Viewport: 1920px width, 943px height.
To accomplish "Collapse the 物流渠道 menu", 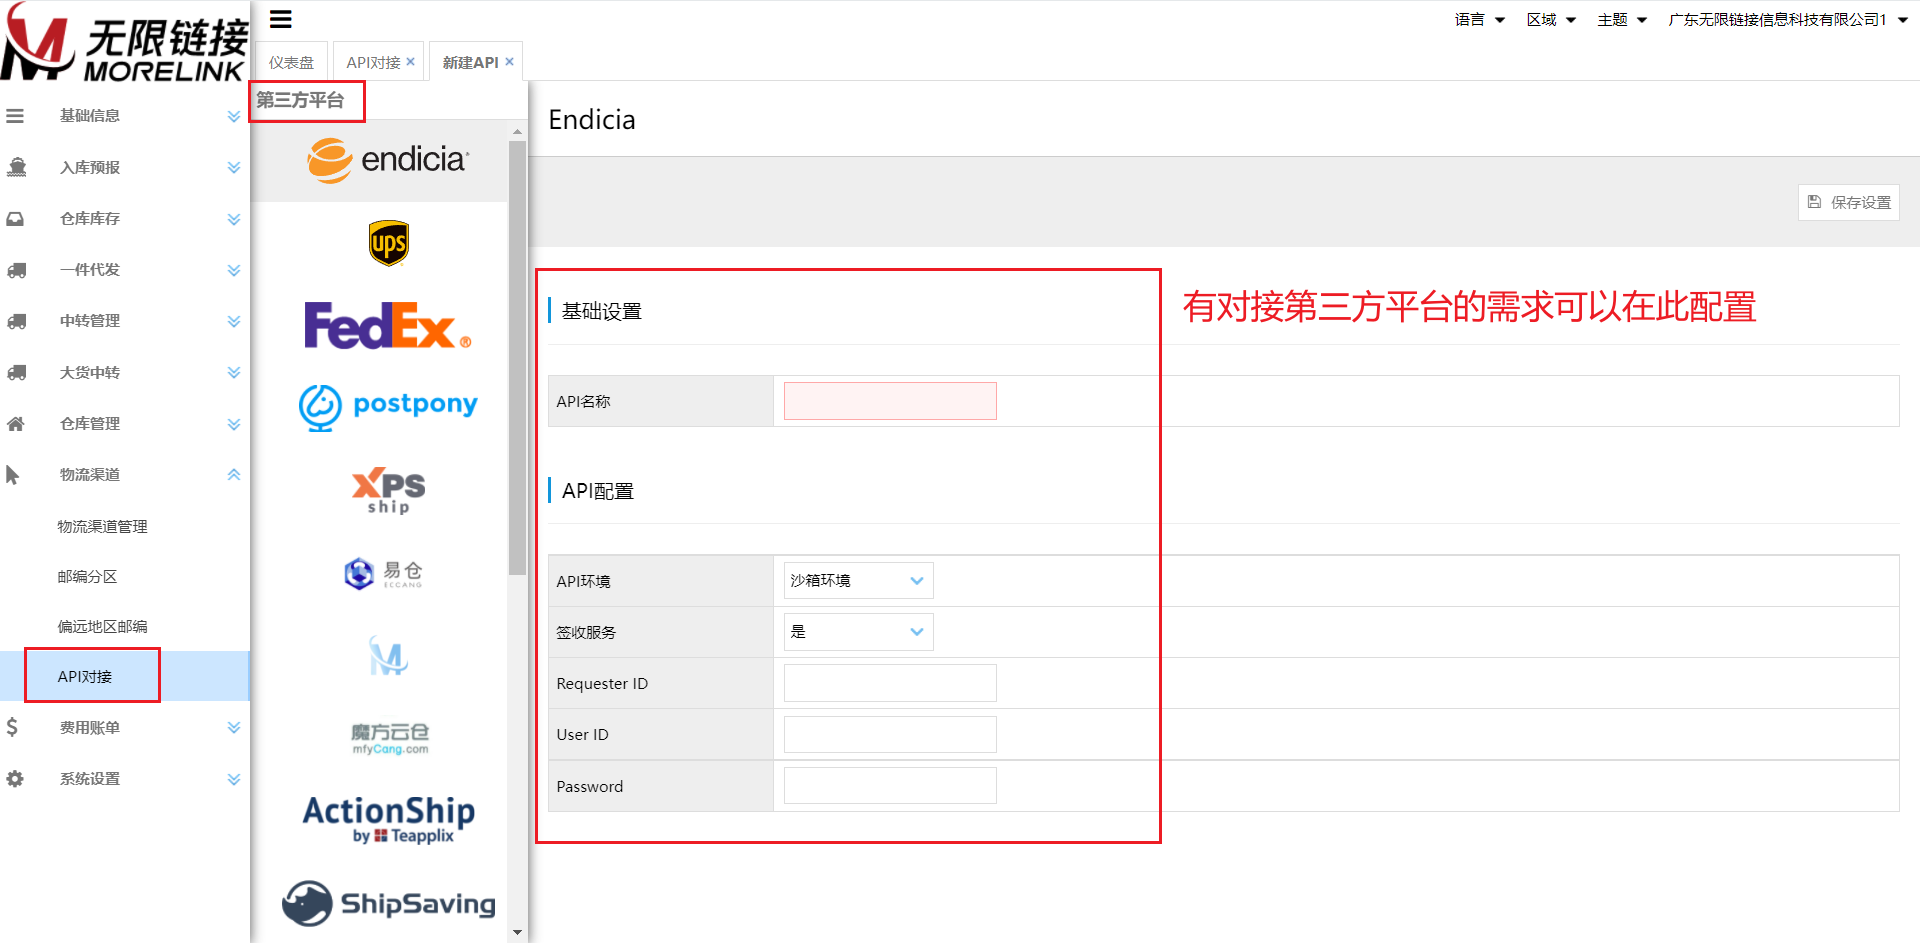I will point(233,475).
